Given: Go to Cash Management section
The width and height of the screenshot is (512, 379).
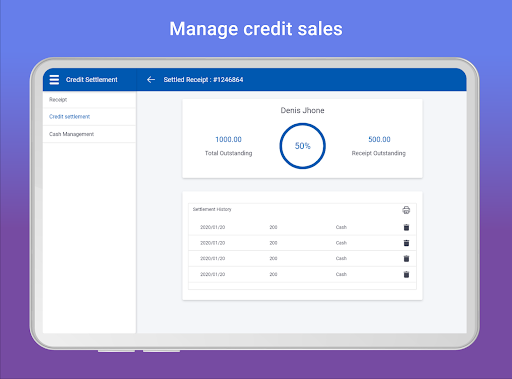Looking at the screenshot, I should coord(89,134).
